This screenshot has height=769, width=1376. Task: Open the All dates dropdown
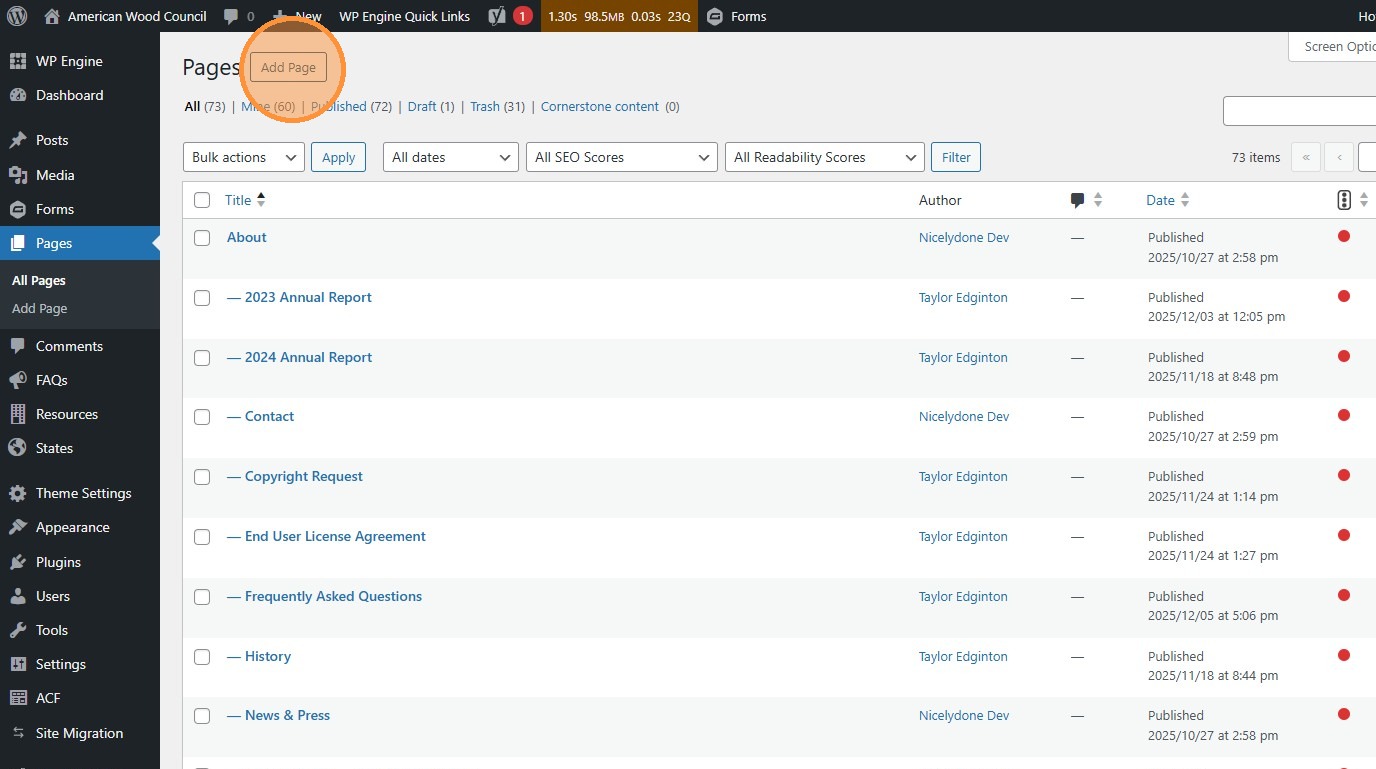pos(451,157)
